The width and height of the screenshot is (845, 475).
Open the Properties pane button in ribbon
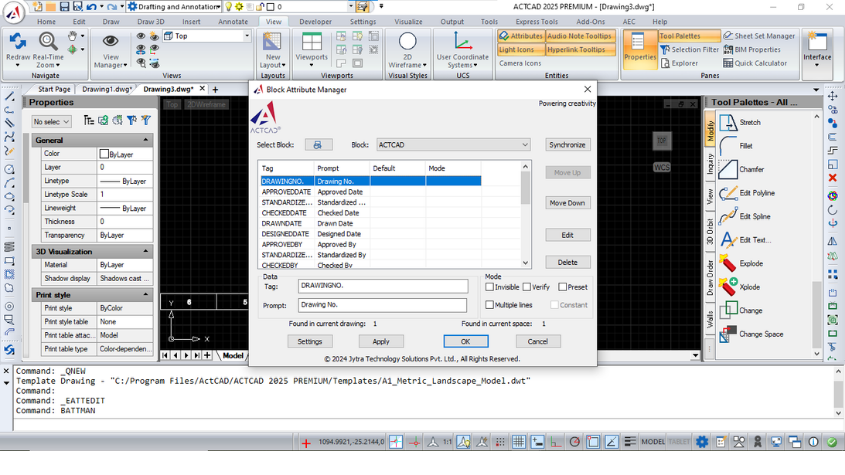[x=640, y=50]
